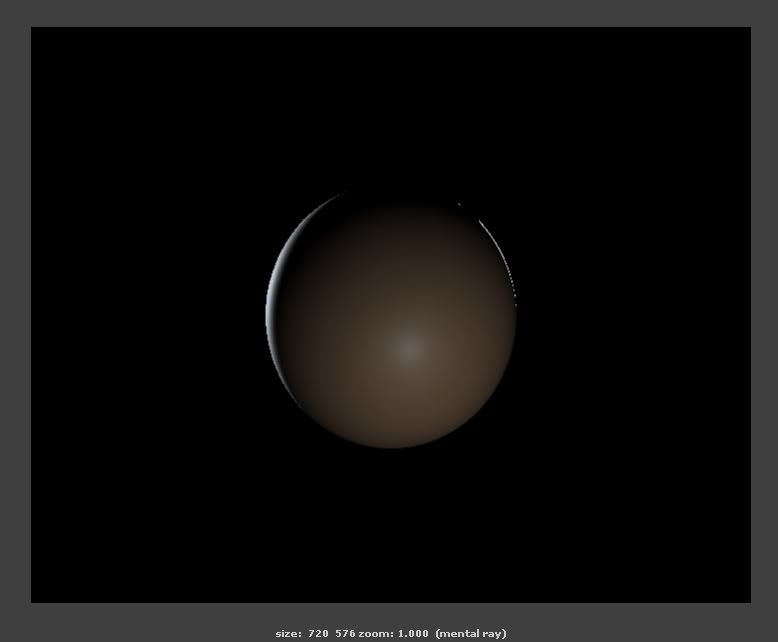Click the "size:" label in the status line
778x642 pixels.
point(288,633)
